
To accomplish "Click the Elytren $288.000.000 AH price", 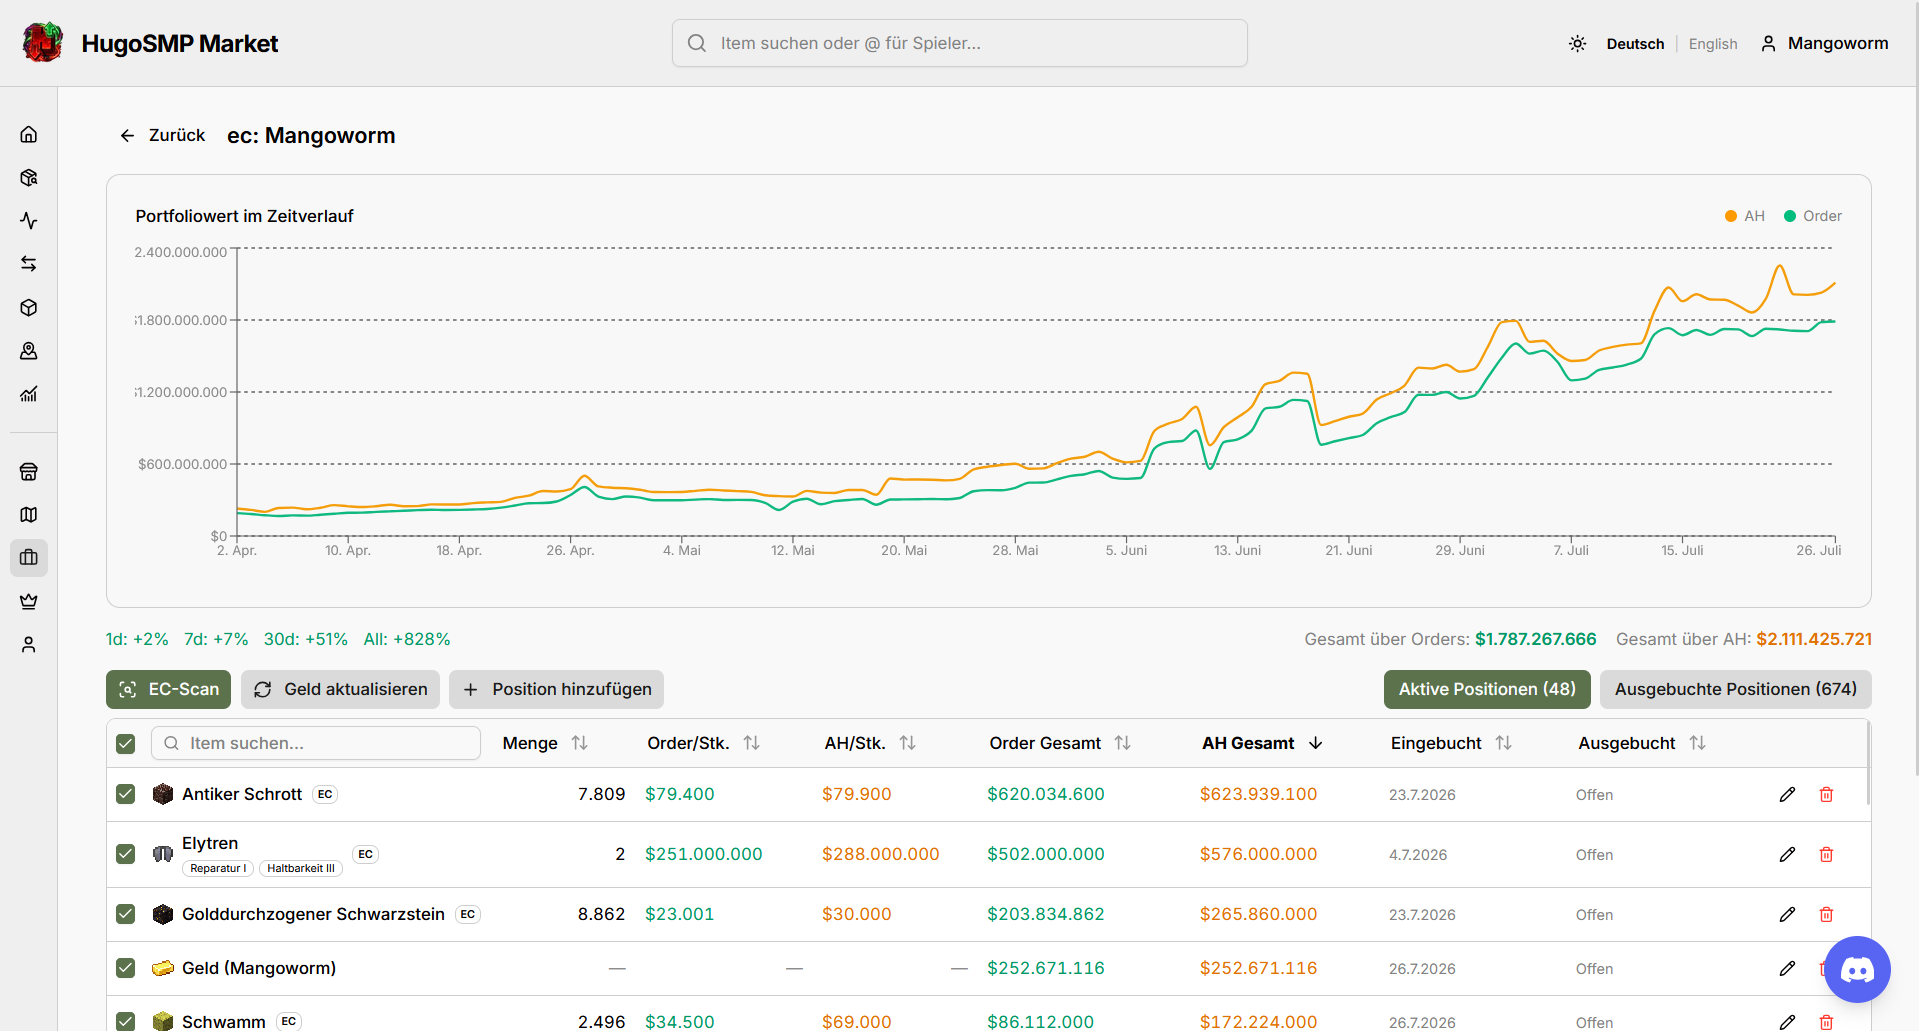I will [x=881, y=855].
